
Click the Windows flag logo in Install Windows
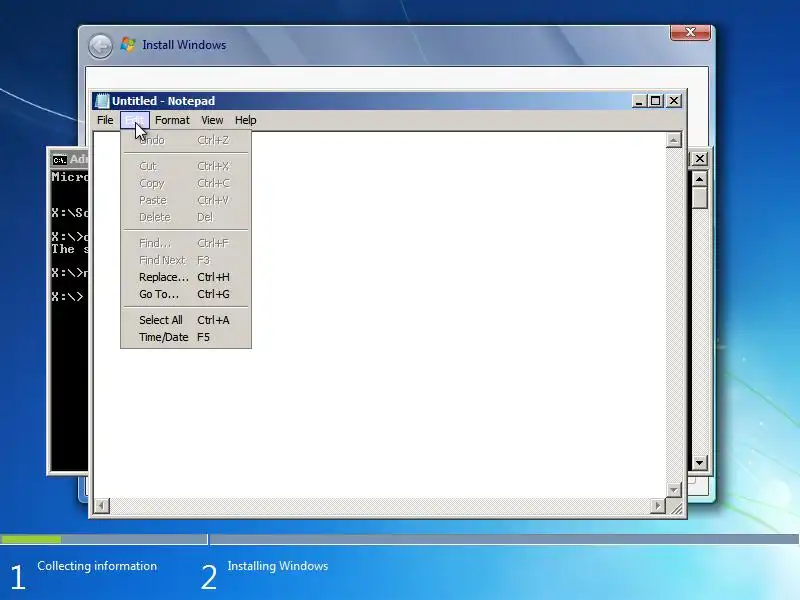pyautogui.click(x=128, y=45)
